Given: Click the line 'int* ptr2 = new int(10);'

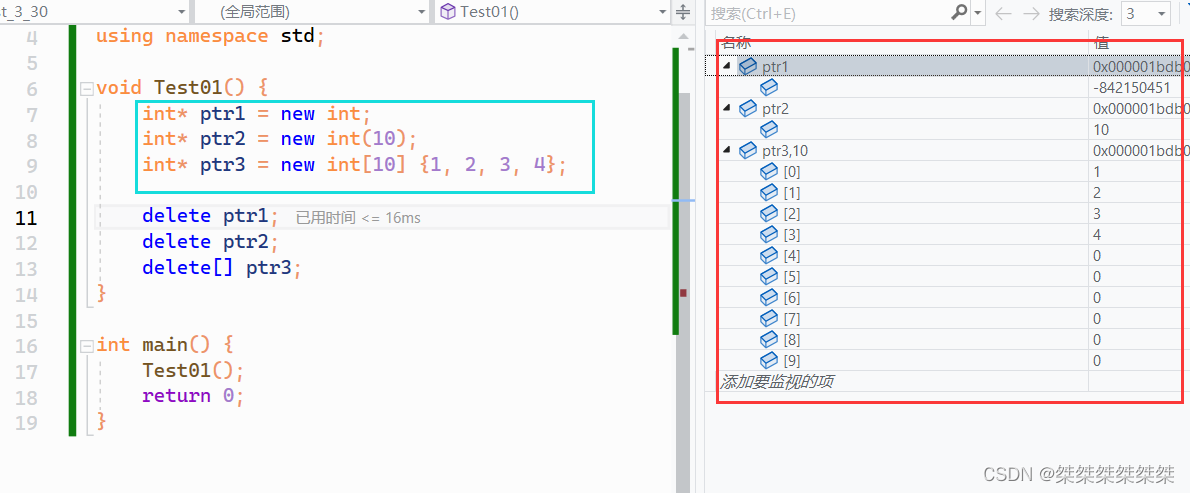Looking at the screenshot, I should (x=280, y=140).
